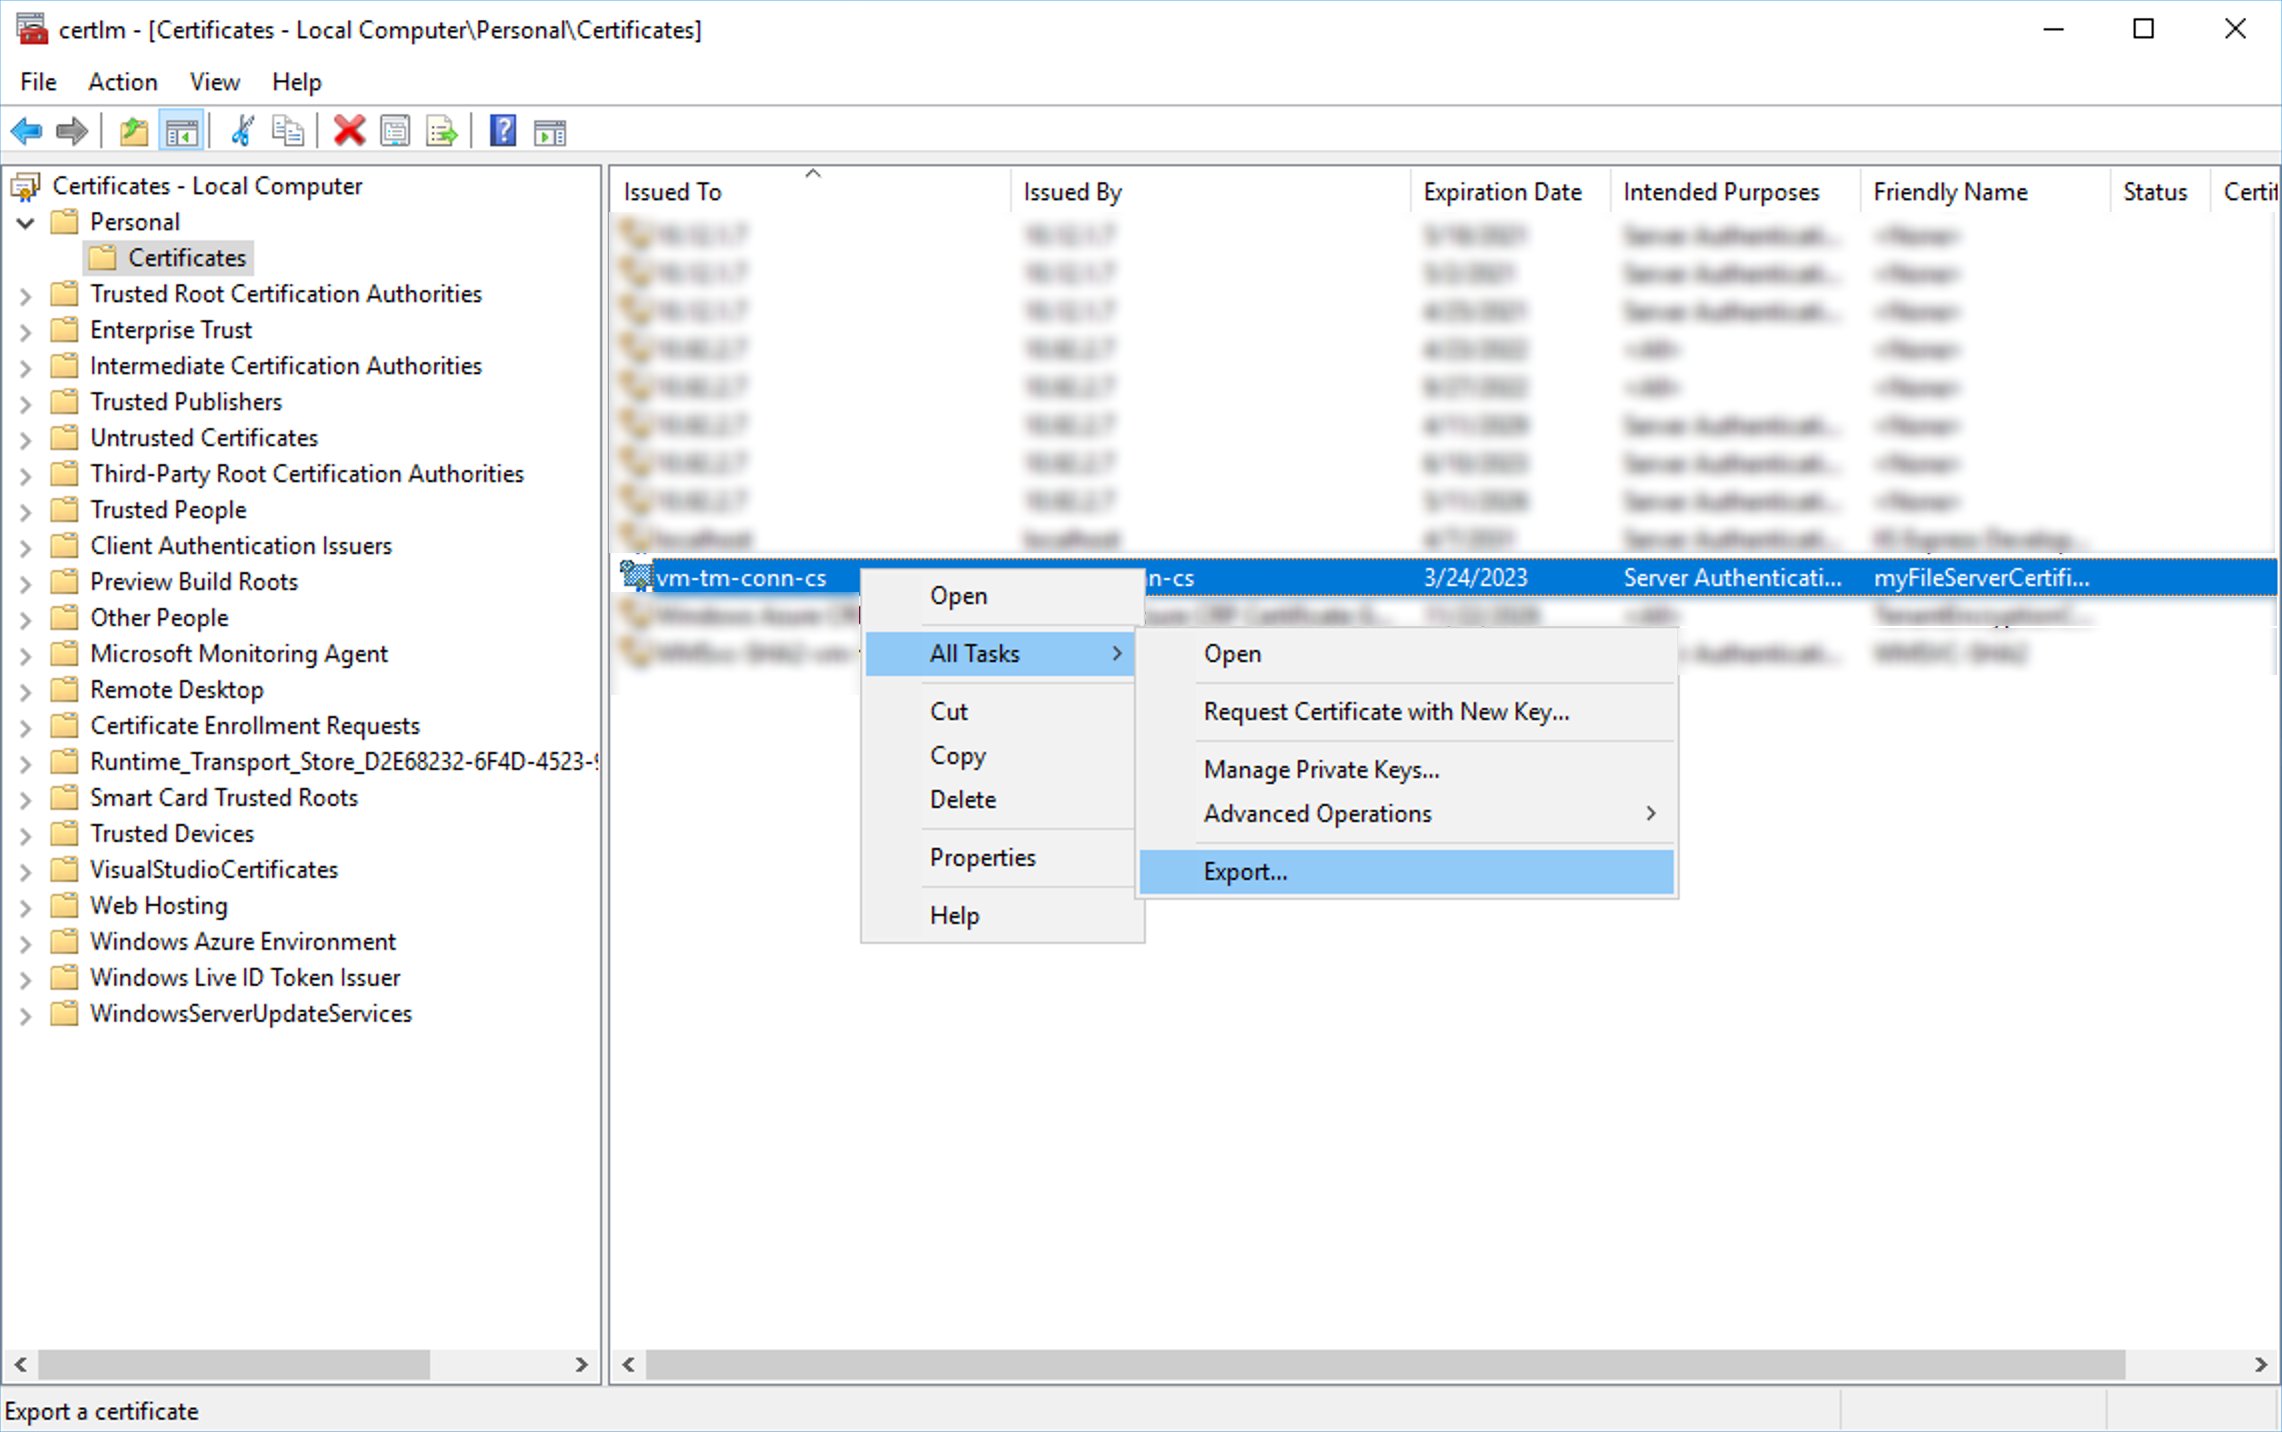The width and height of the screenshot is (2282, 1432).
Task: Click the red X Delete toolbar icon
Action: pyautogui.click(x=349, y=131)
